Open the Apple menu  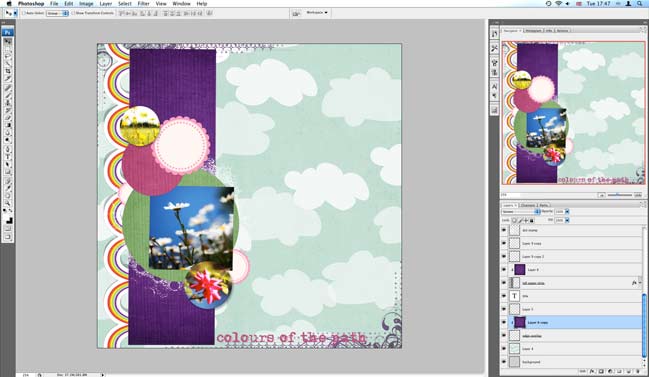click(x=9, y=4)
